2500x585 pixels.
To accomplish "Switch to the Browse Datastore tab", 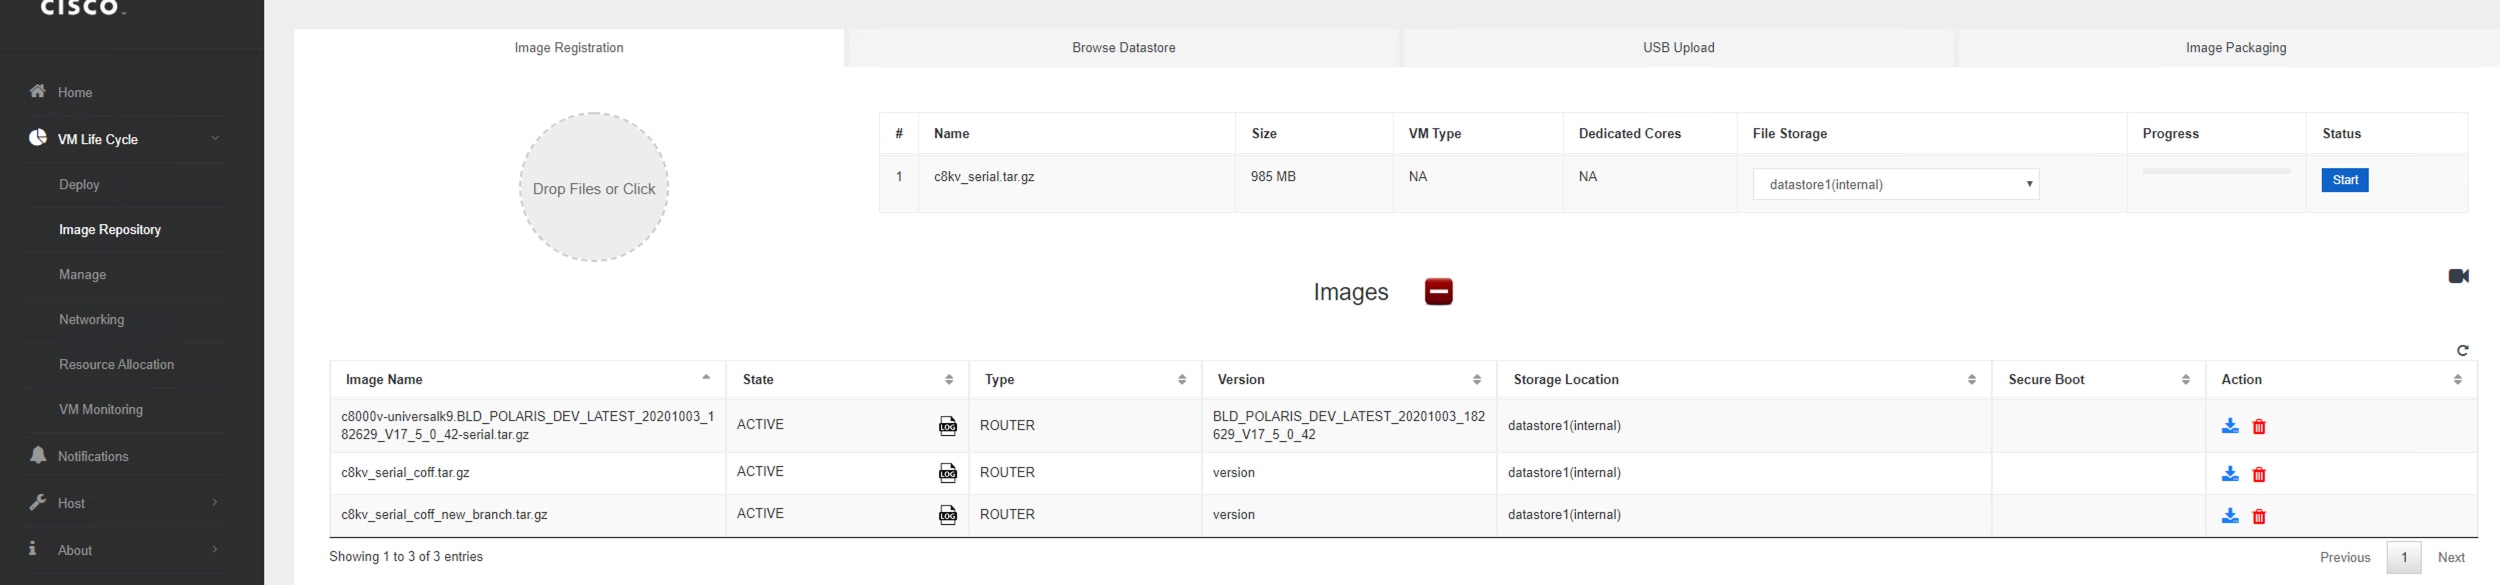I will 1123,48.
